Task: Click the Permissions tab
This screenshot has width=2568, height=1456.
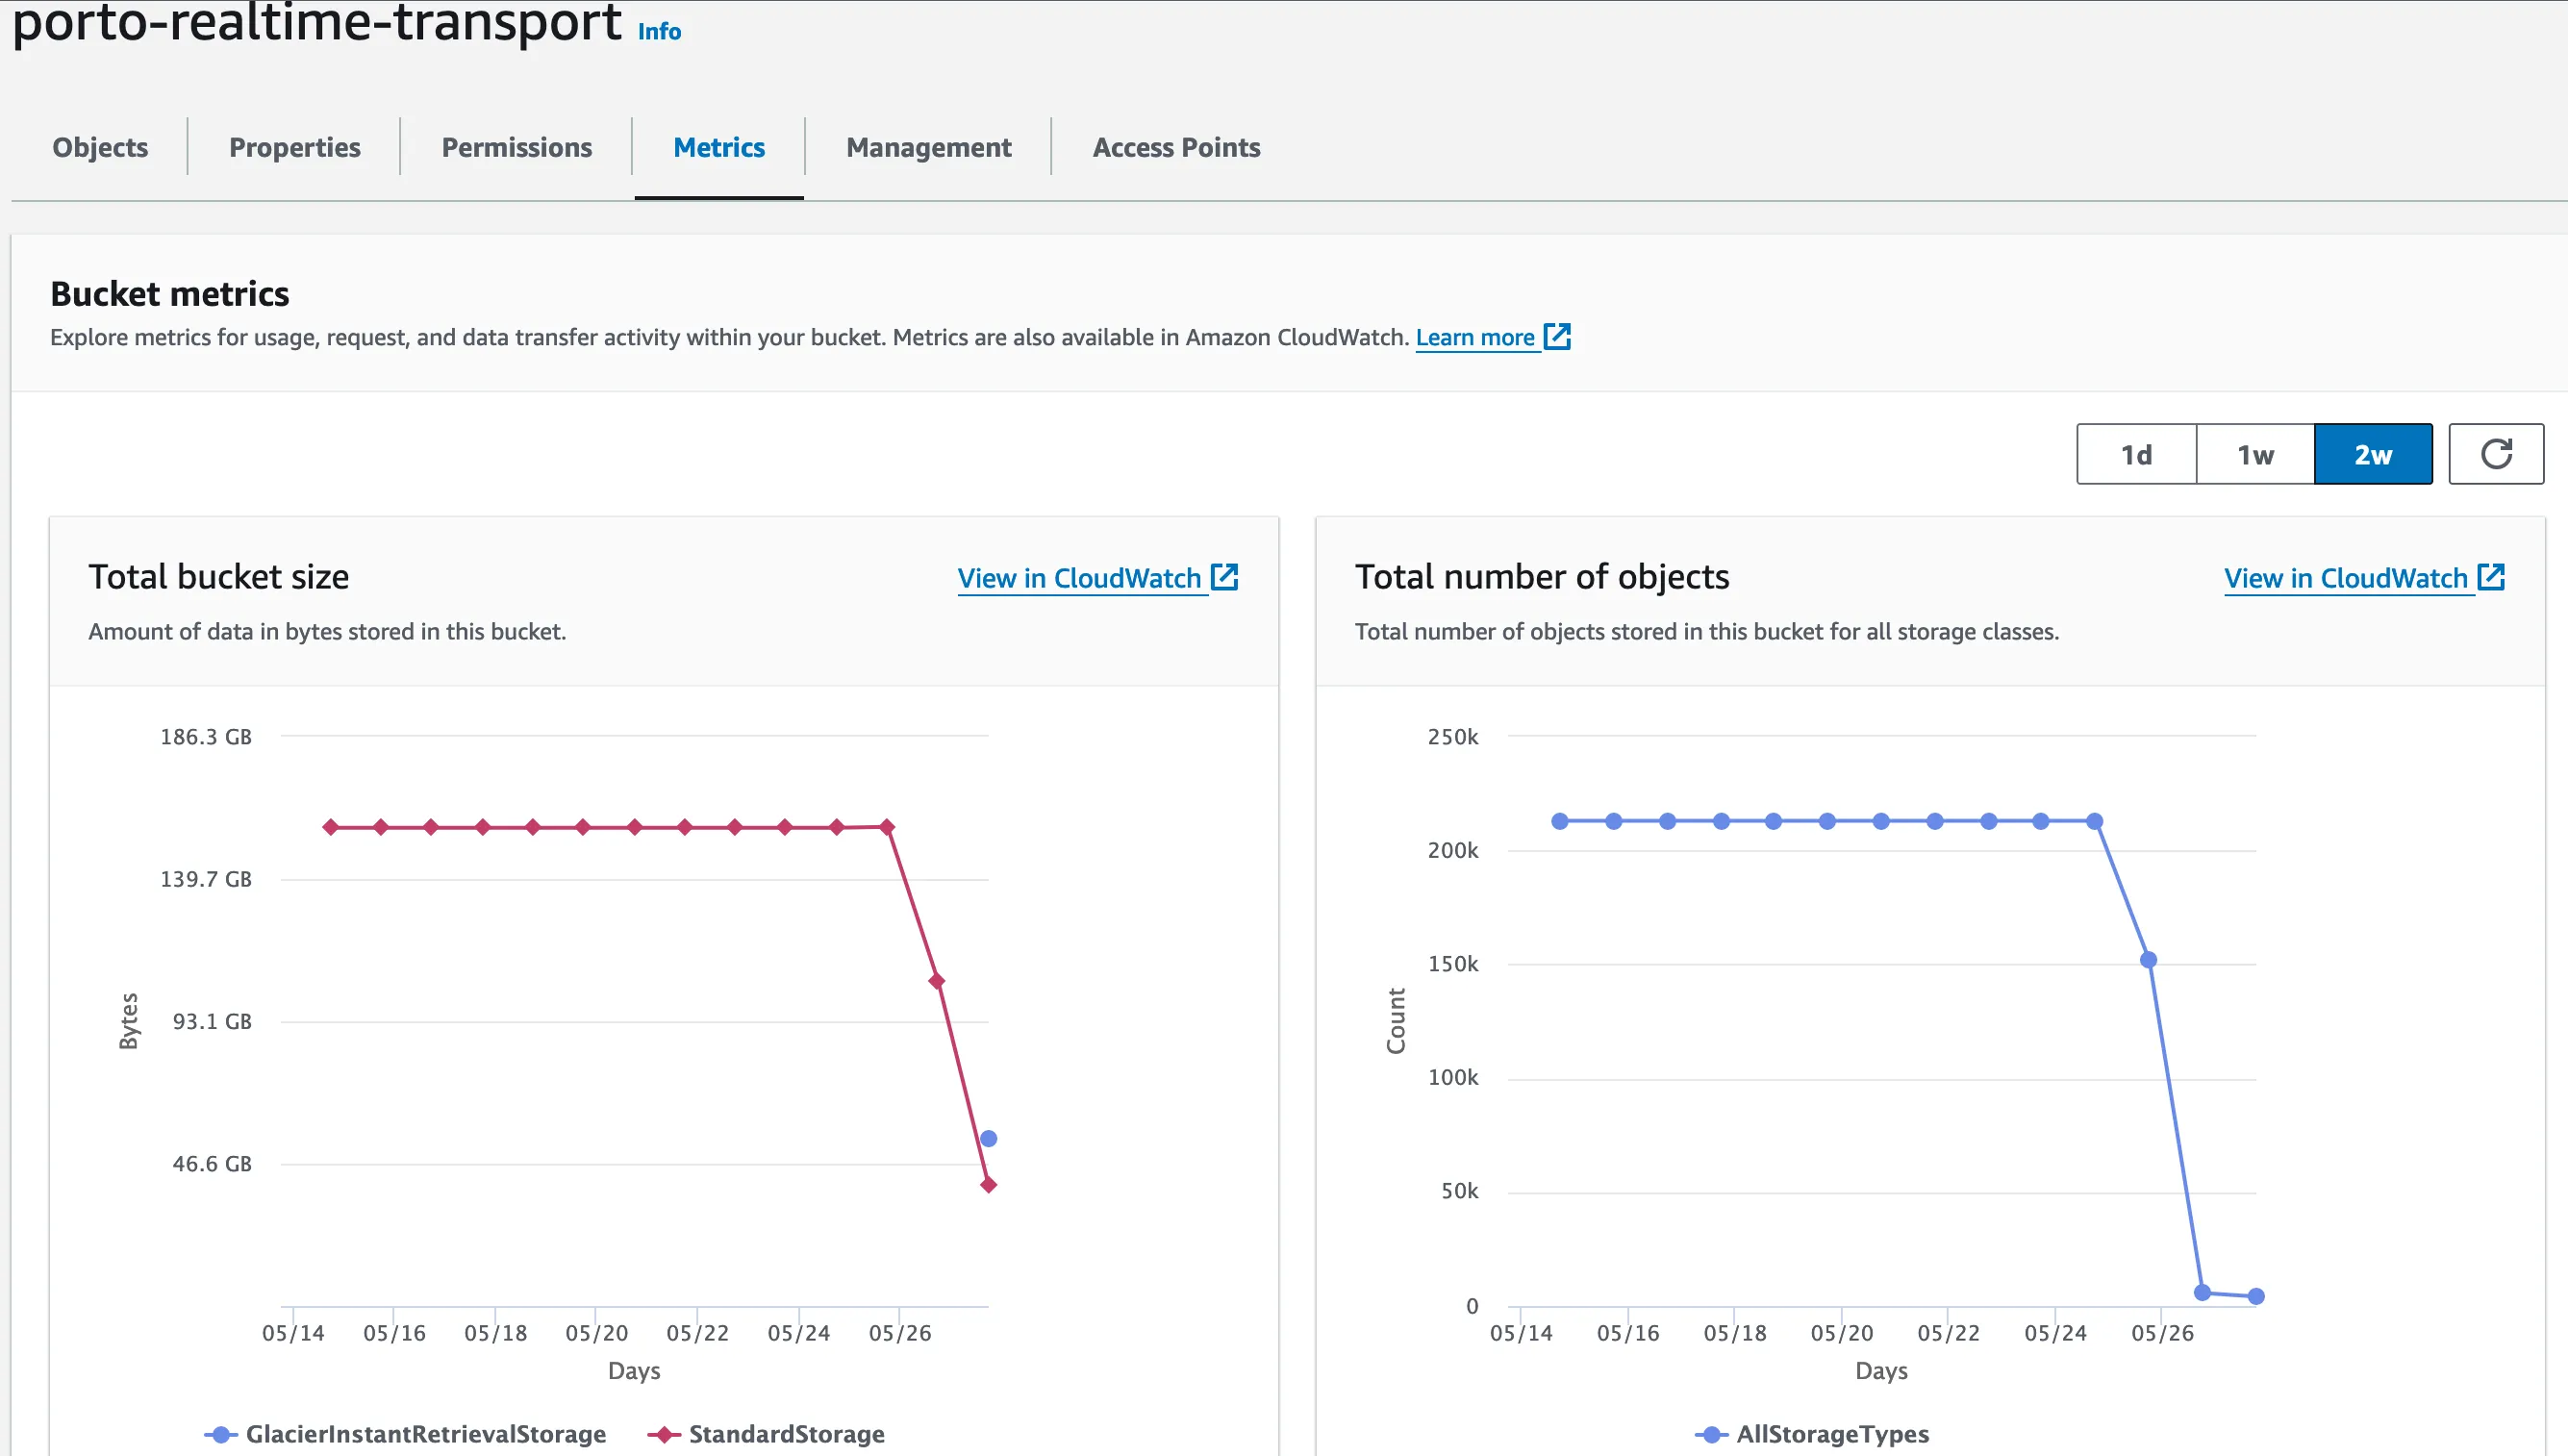Action: (515, 146)
